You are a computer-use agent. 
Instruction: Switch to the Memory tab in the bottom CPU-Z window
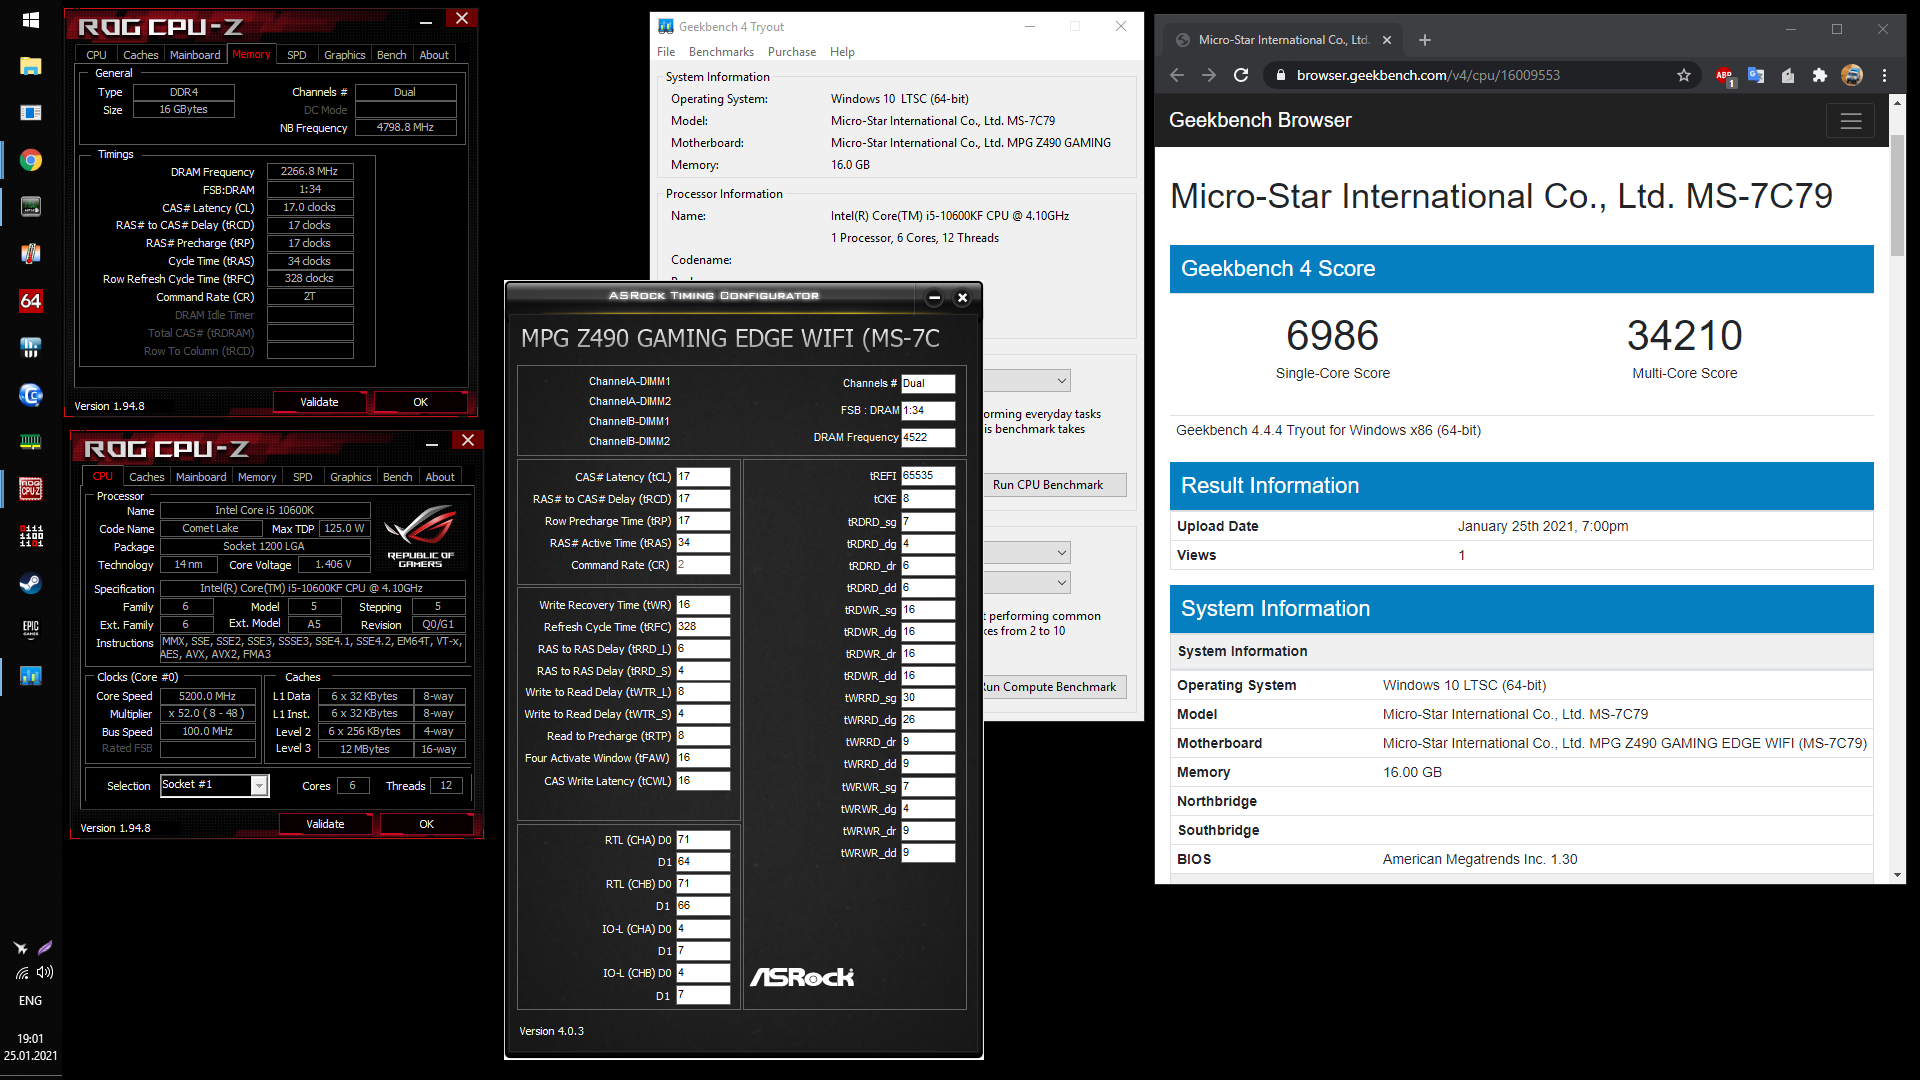(x=257, y=477)
